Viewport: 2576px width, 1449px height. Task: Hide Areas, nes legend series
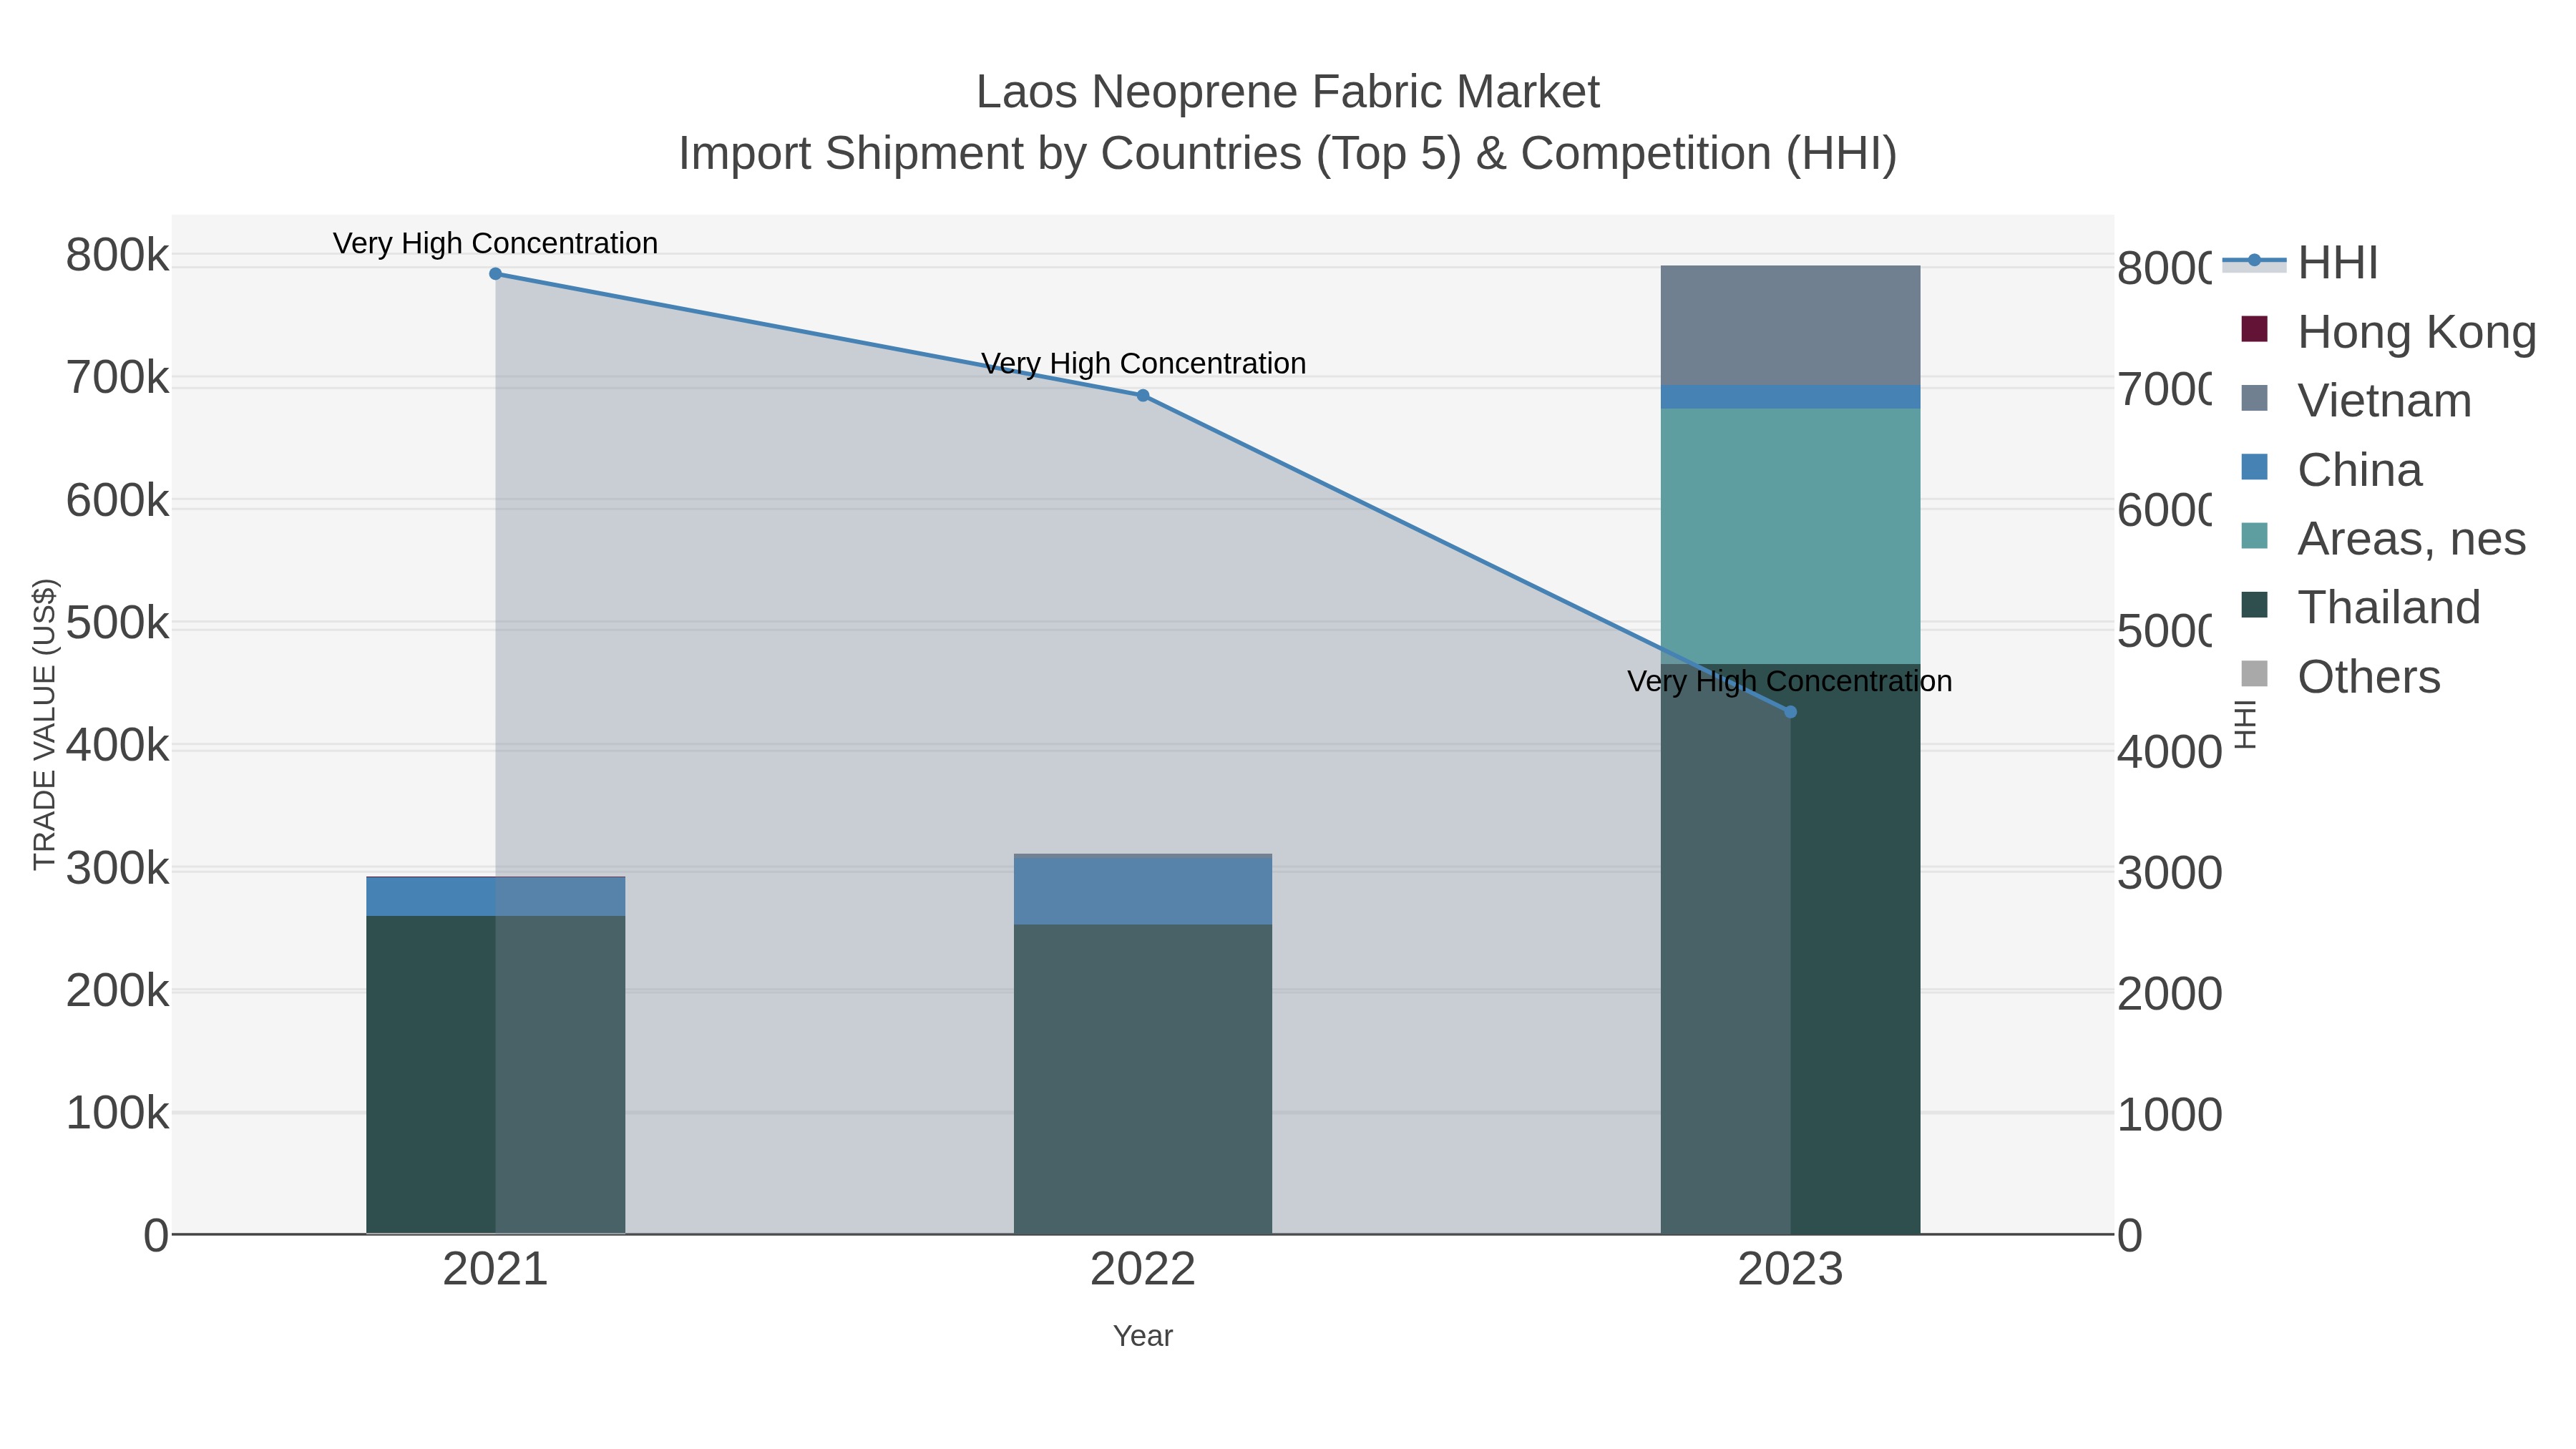coord(2383,538)
